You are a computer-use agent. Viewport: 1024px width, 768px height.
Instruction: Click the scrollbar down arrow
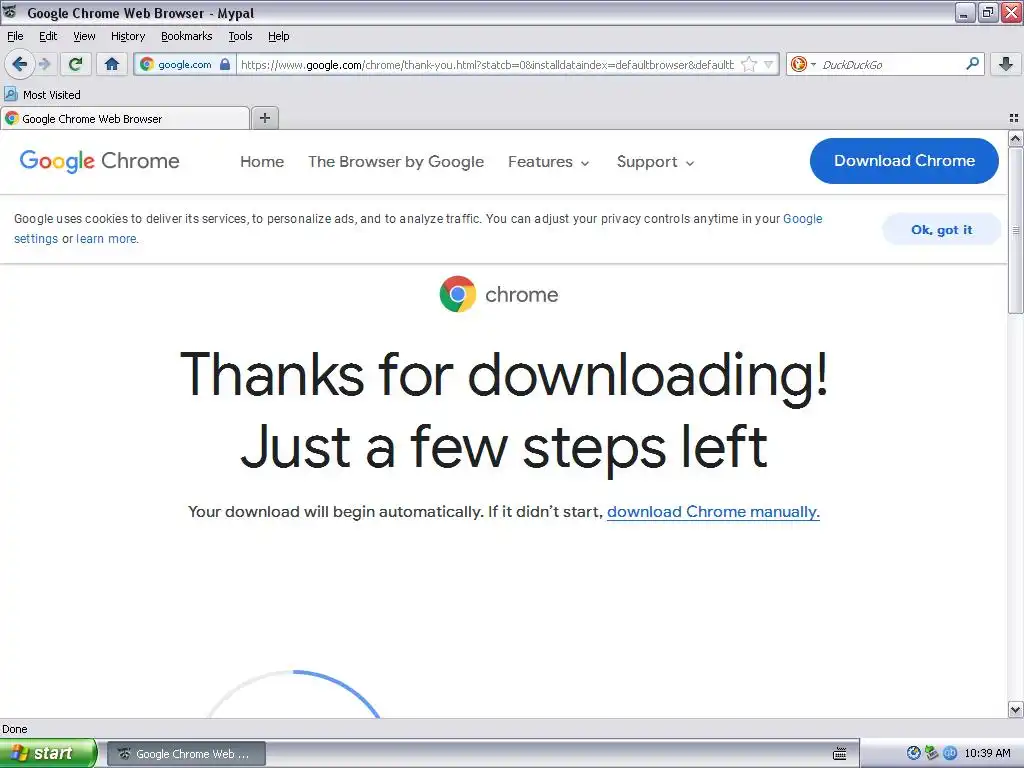pos(1016,709)
